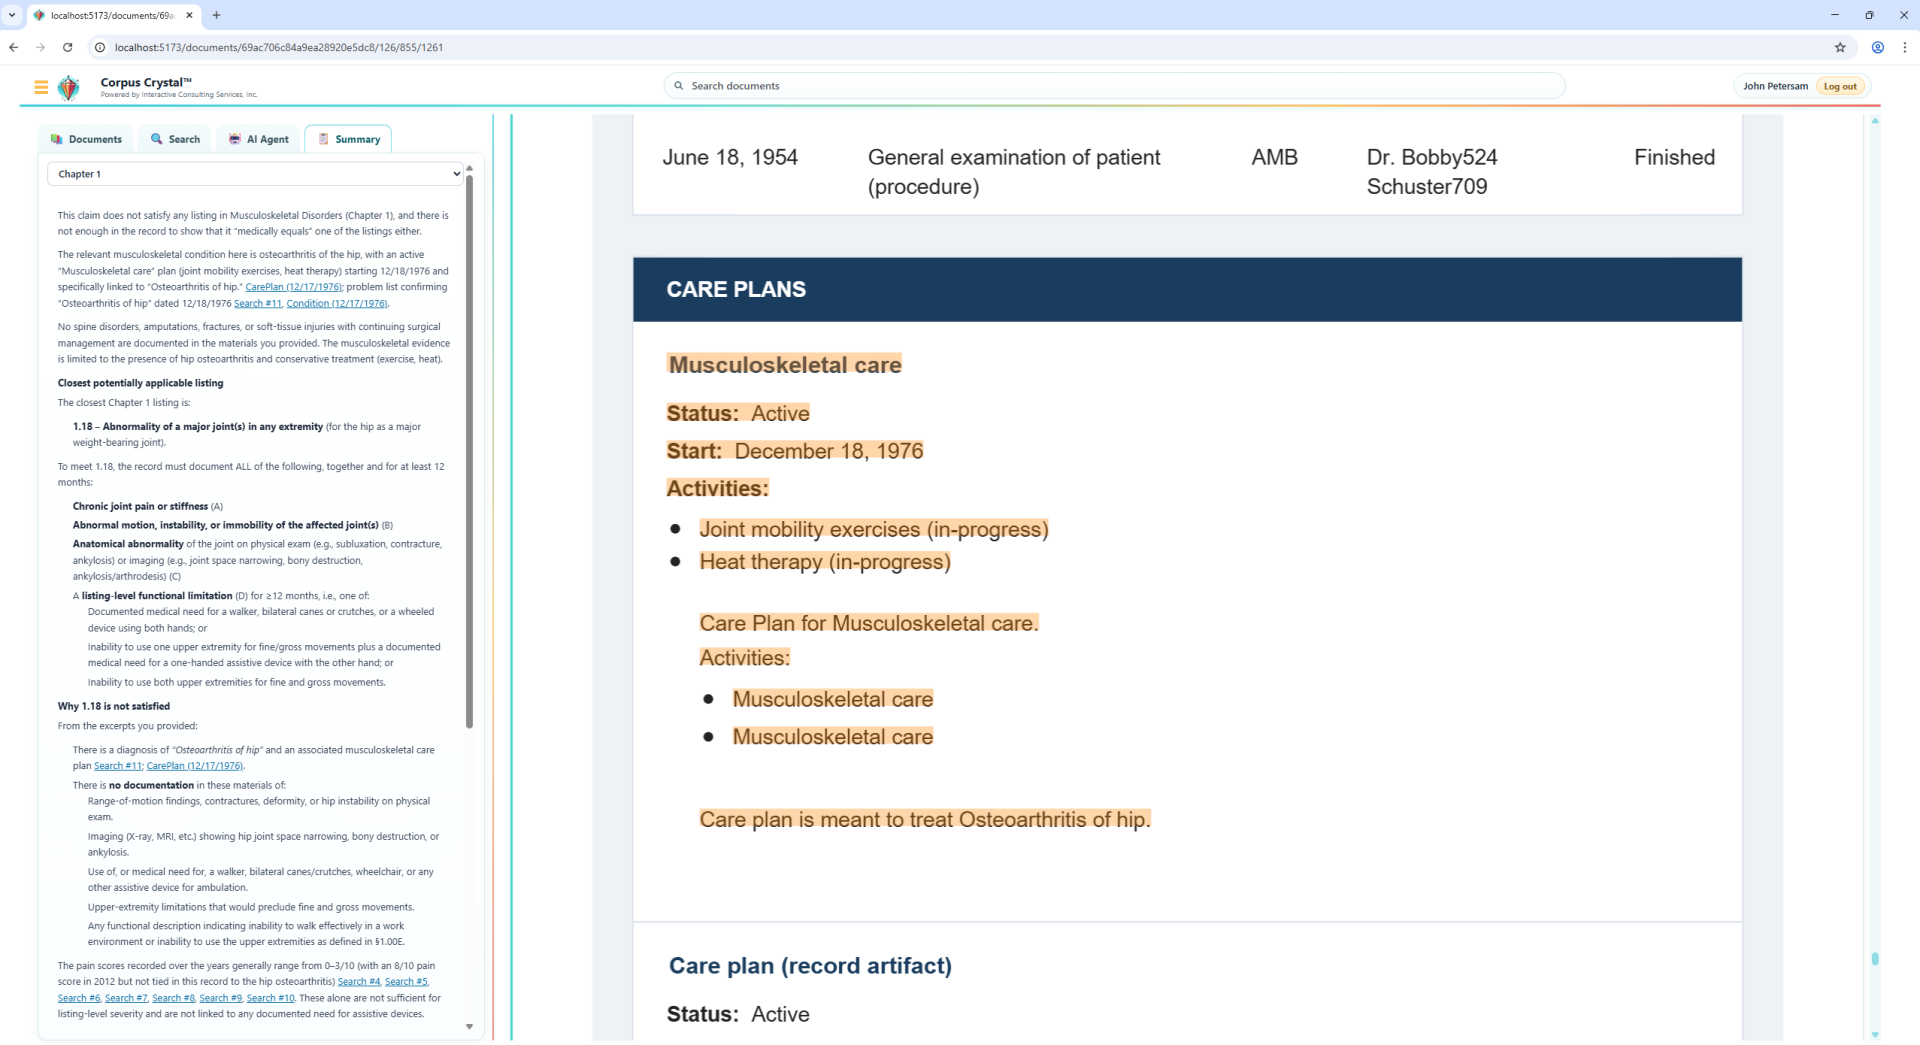This screenshot has width=1920, height=1045.
Task: Log out of John Petersam account
Action: [1839, 86]
